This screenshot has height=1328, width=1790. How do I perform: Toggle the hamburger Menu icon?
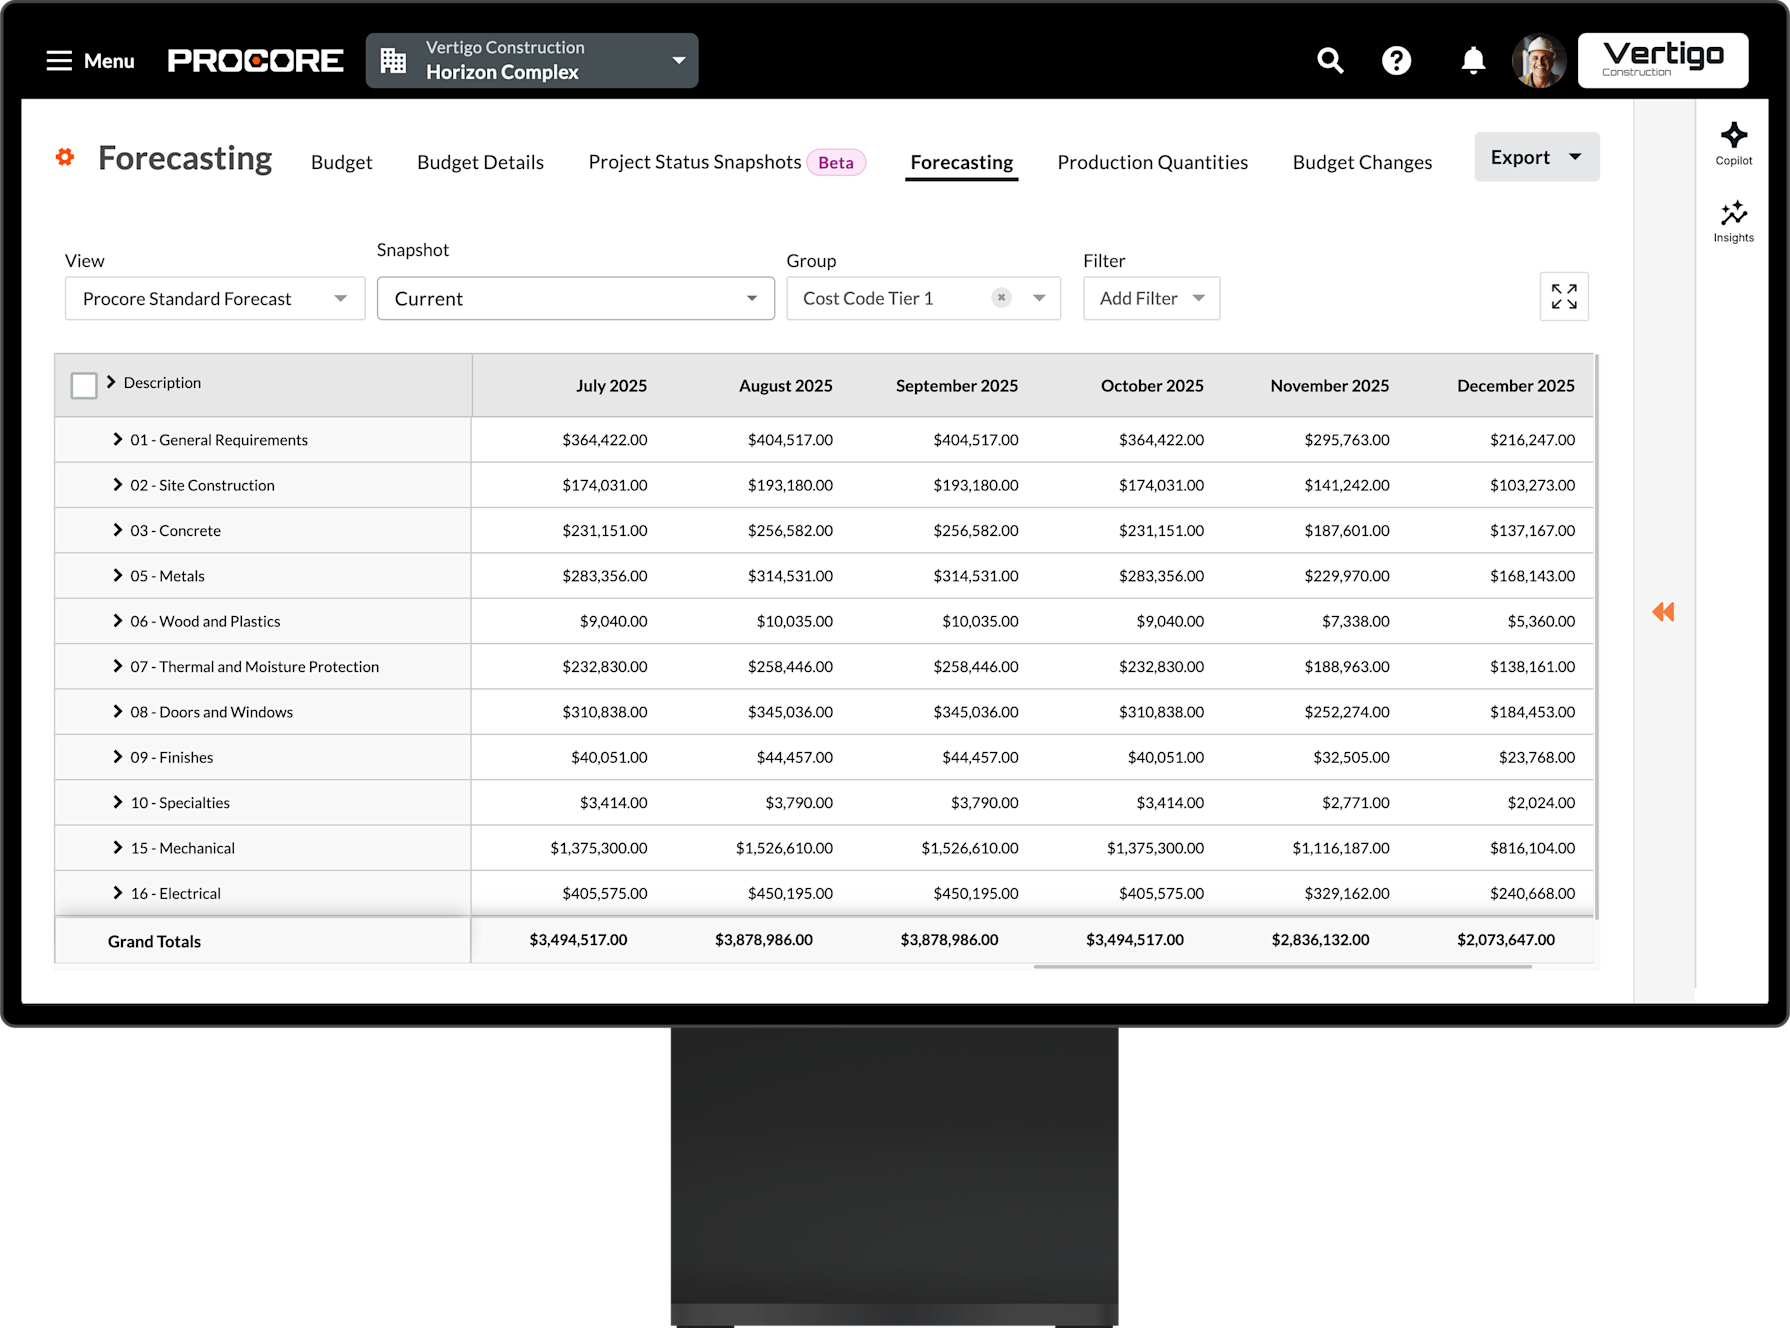(x=57, y=60)
